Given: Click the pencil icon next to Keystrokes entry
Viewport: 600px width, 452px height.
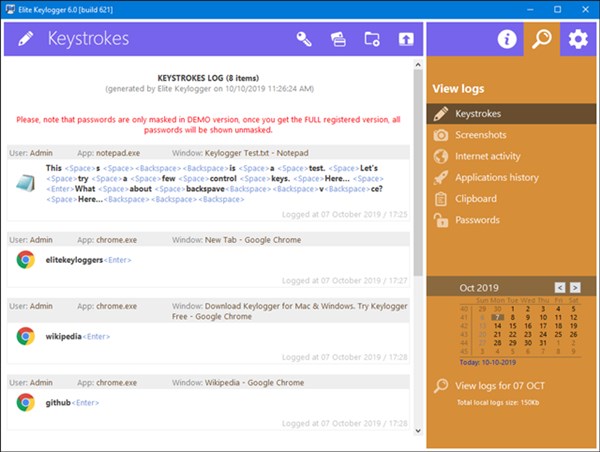Looking at the screenshot, I should [x=440, y=114].
